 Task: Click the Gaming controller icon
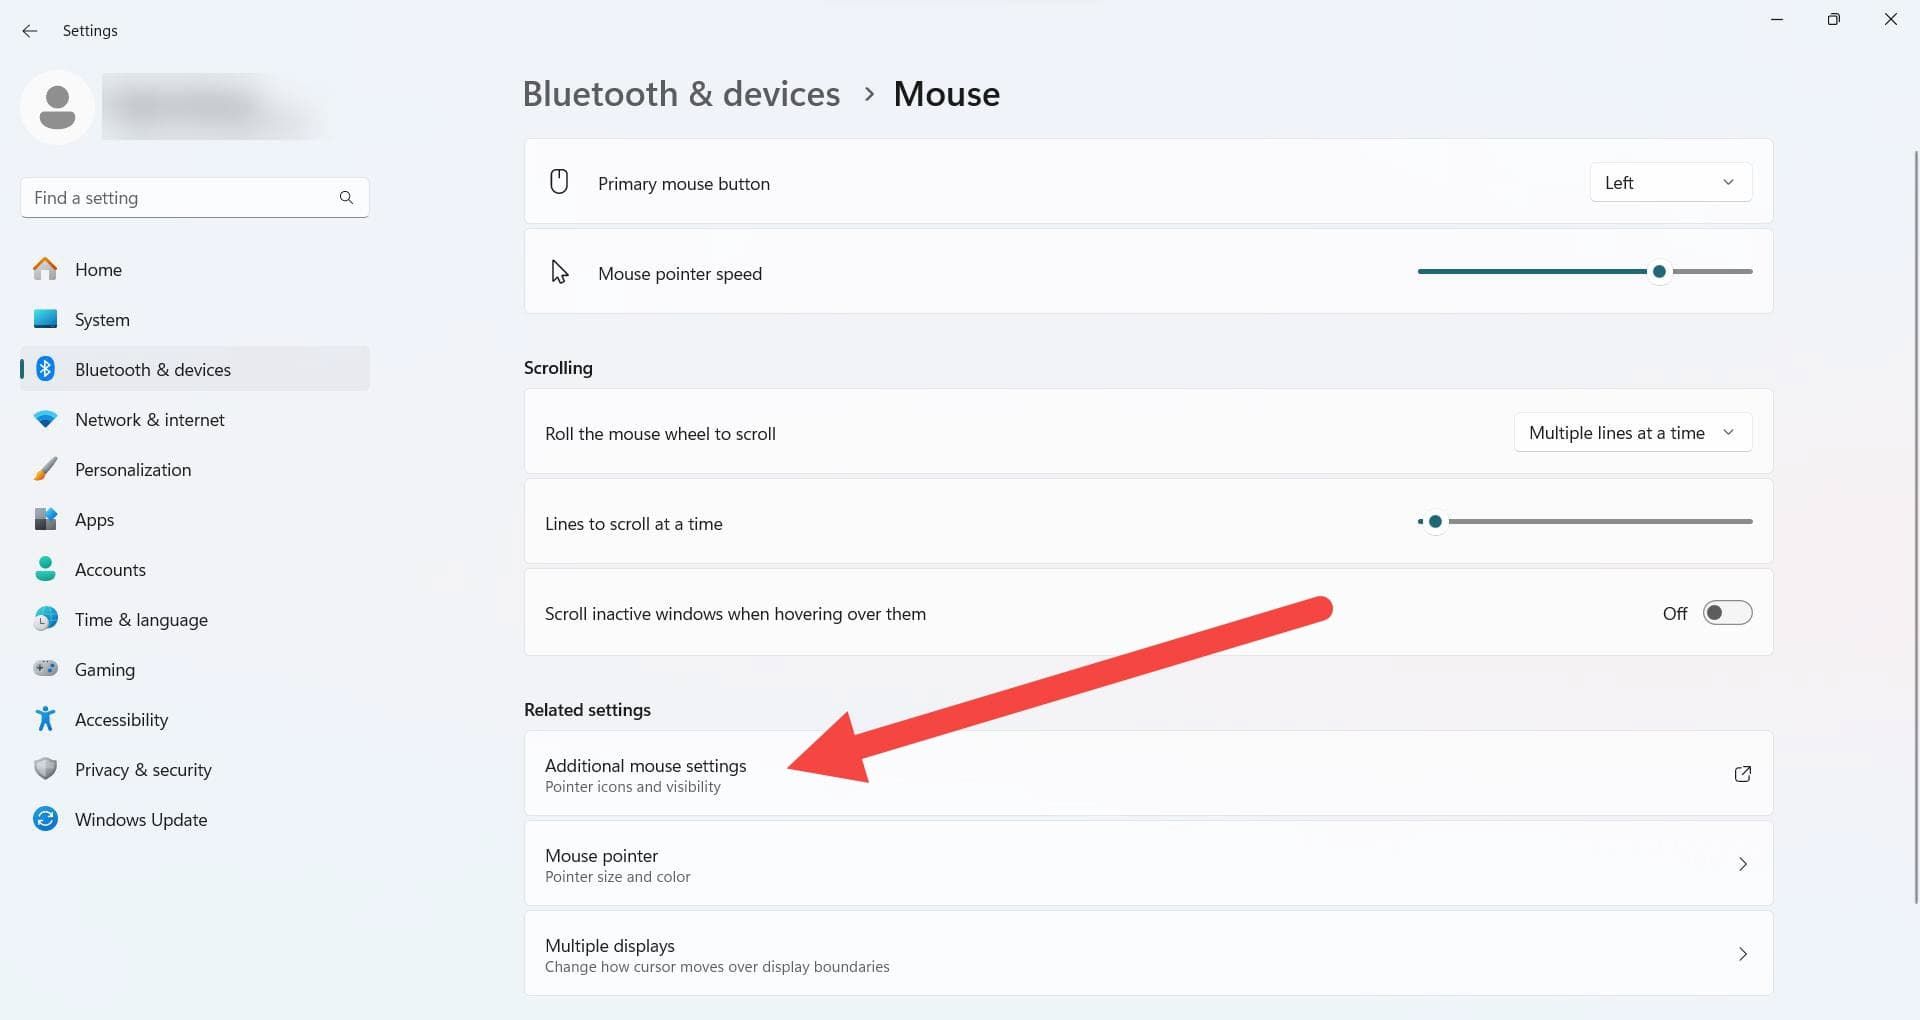point(45,669)
